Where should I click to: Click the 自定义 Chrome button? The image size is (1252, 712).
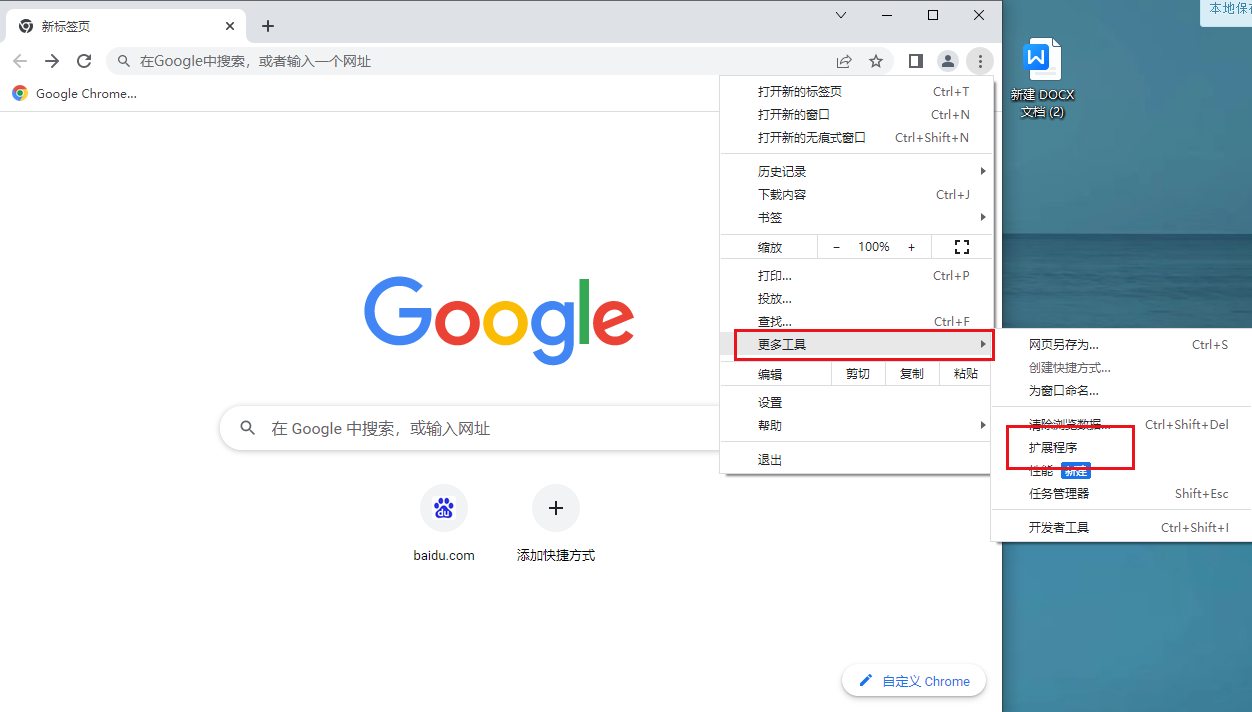[x=914, y=681]
